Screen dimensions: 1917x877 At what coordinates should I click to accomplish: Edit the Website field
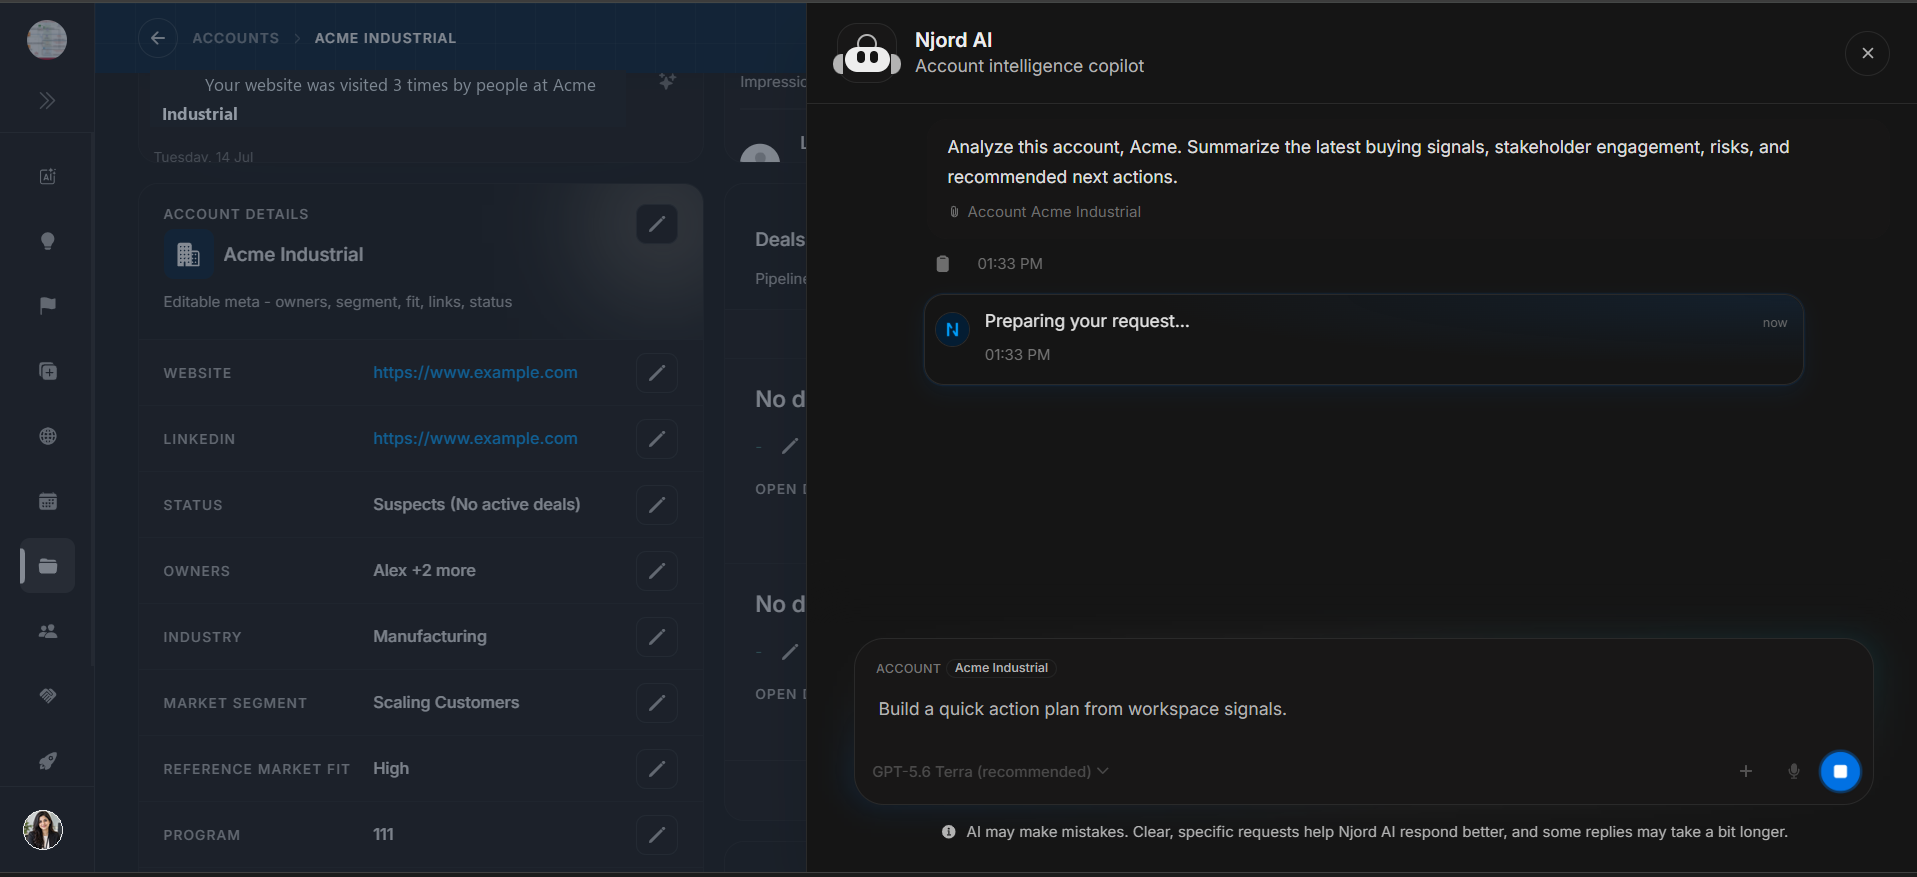pyautogui.click(x=657, y=373)
